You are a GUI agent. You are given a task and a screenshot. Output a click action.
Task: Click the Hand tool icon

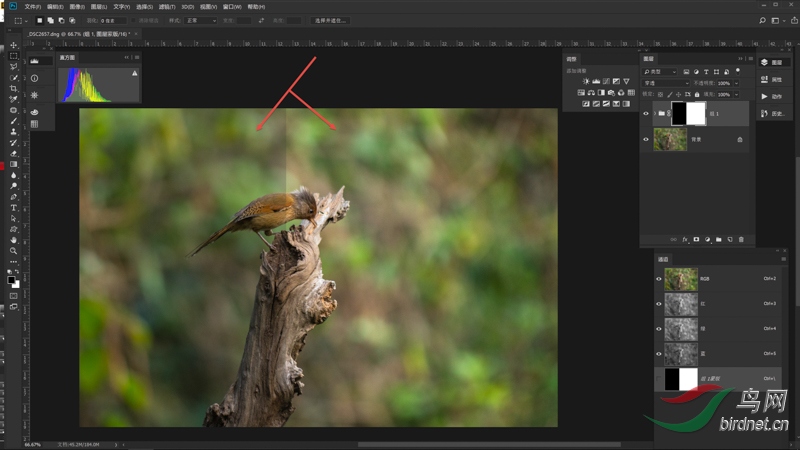tap(13, 240)
